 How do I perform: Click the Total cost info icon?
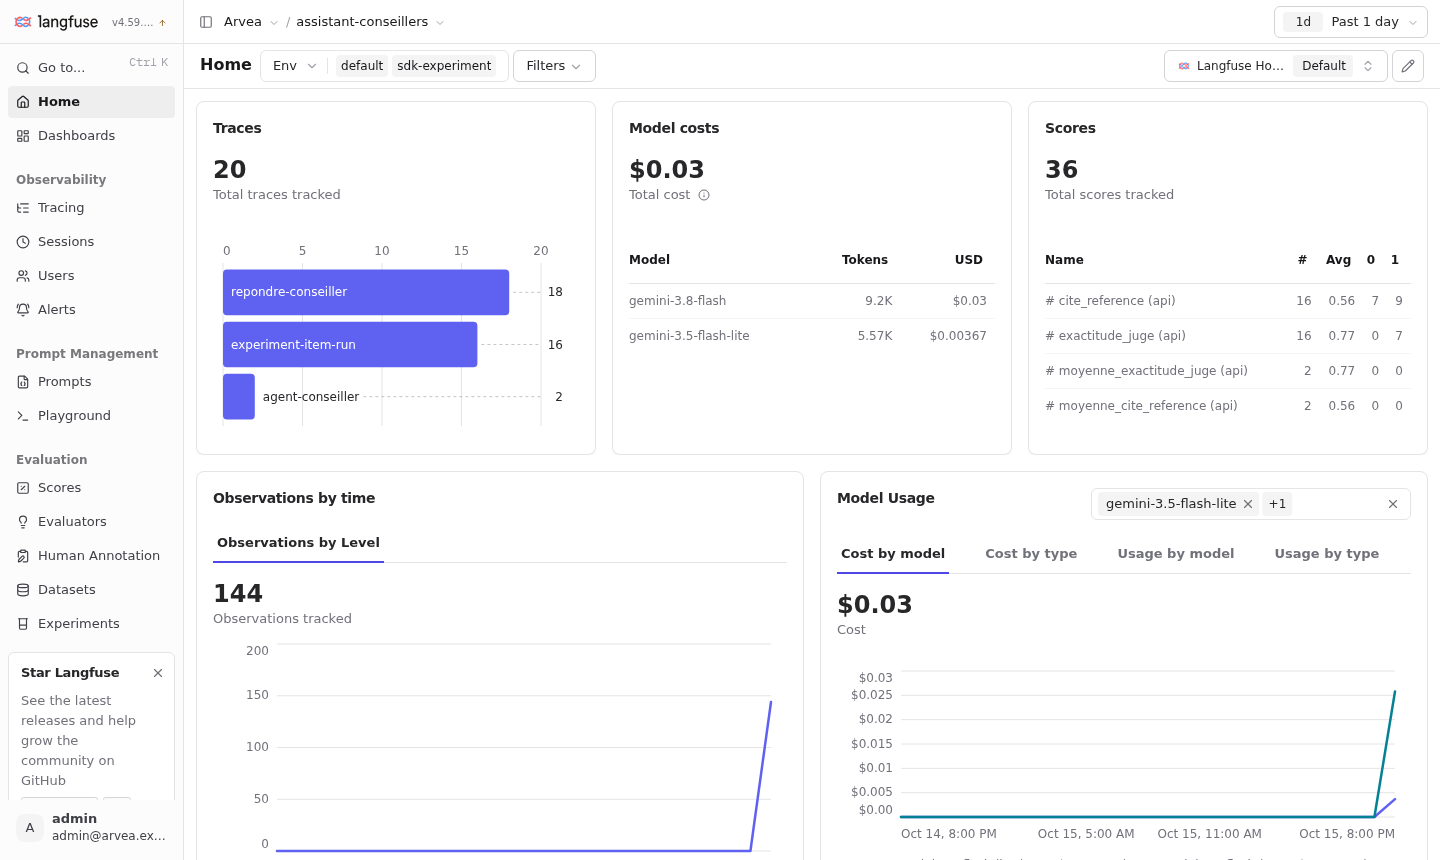704,195
